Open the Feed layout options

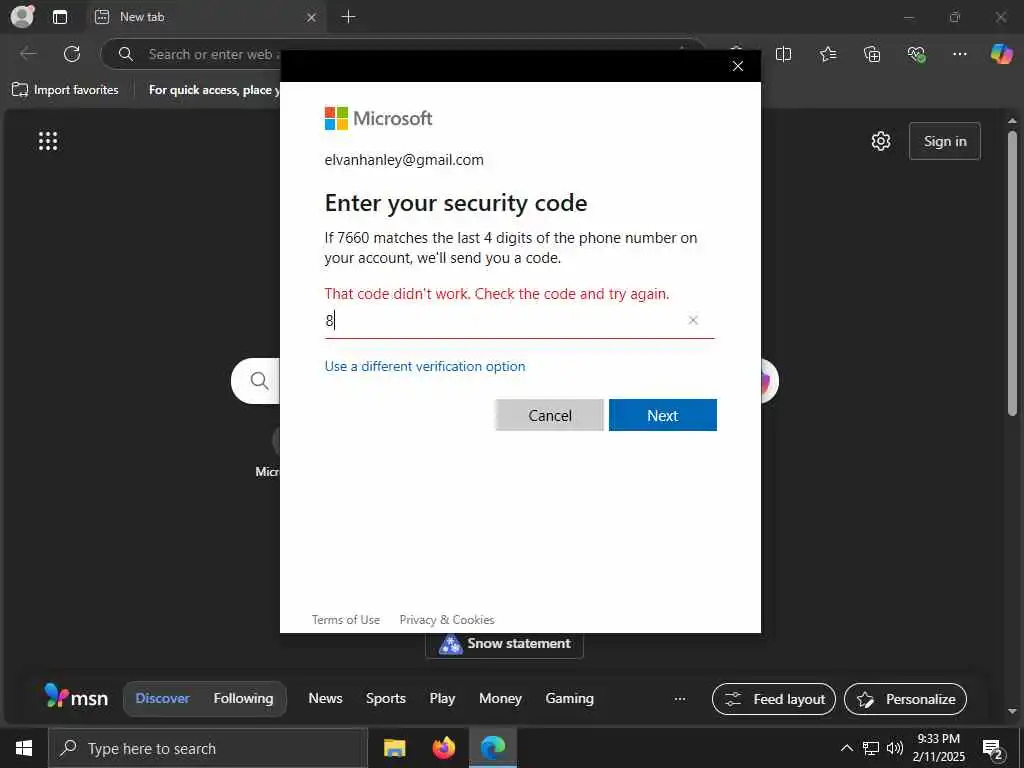774,699
